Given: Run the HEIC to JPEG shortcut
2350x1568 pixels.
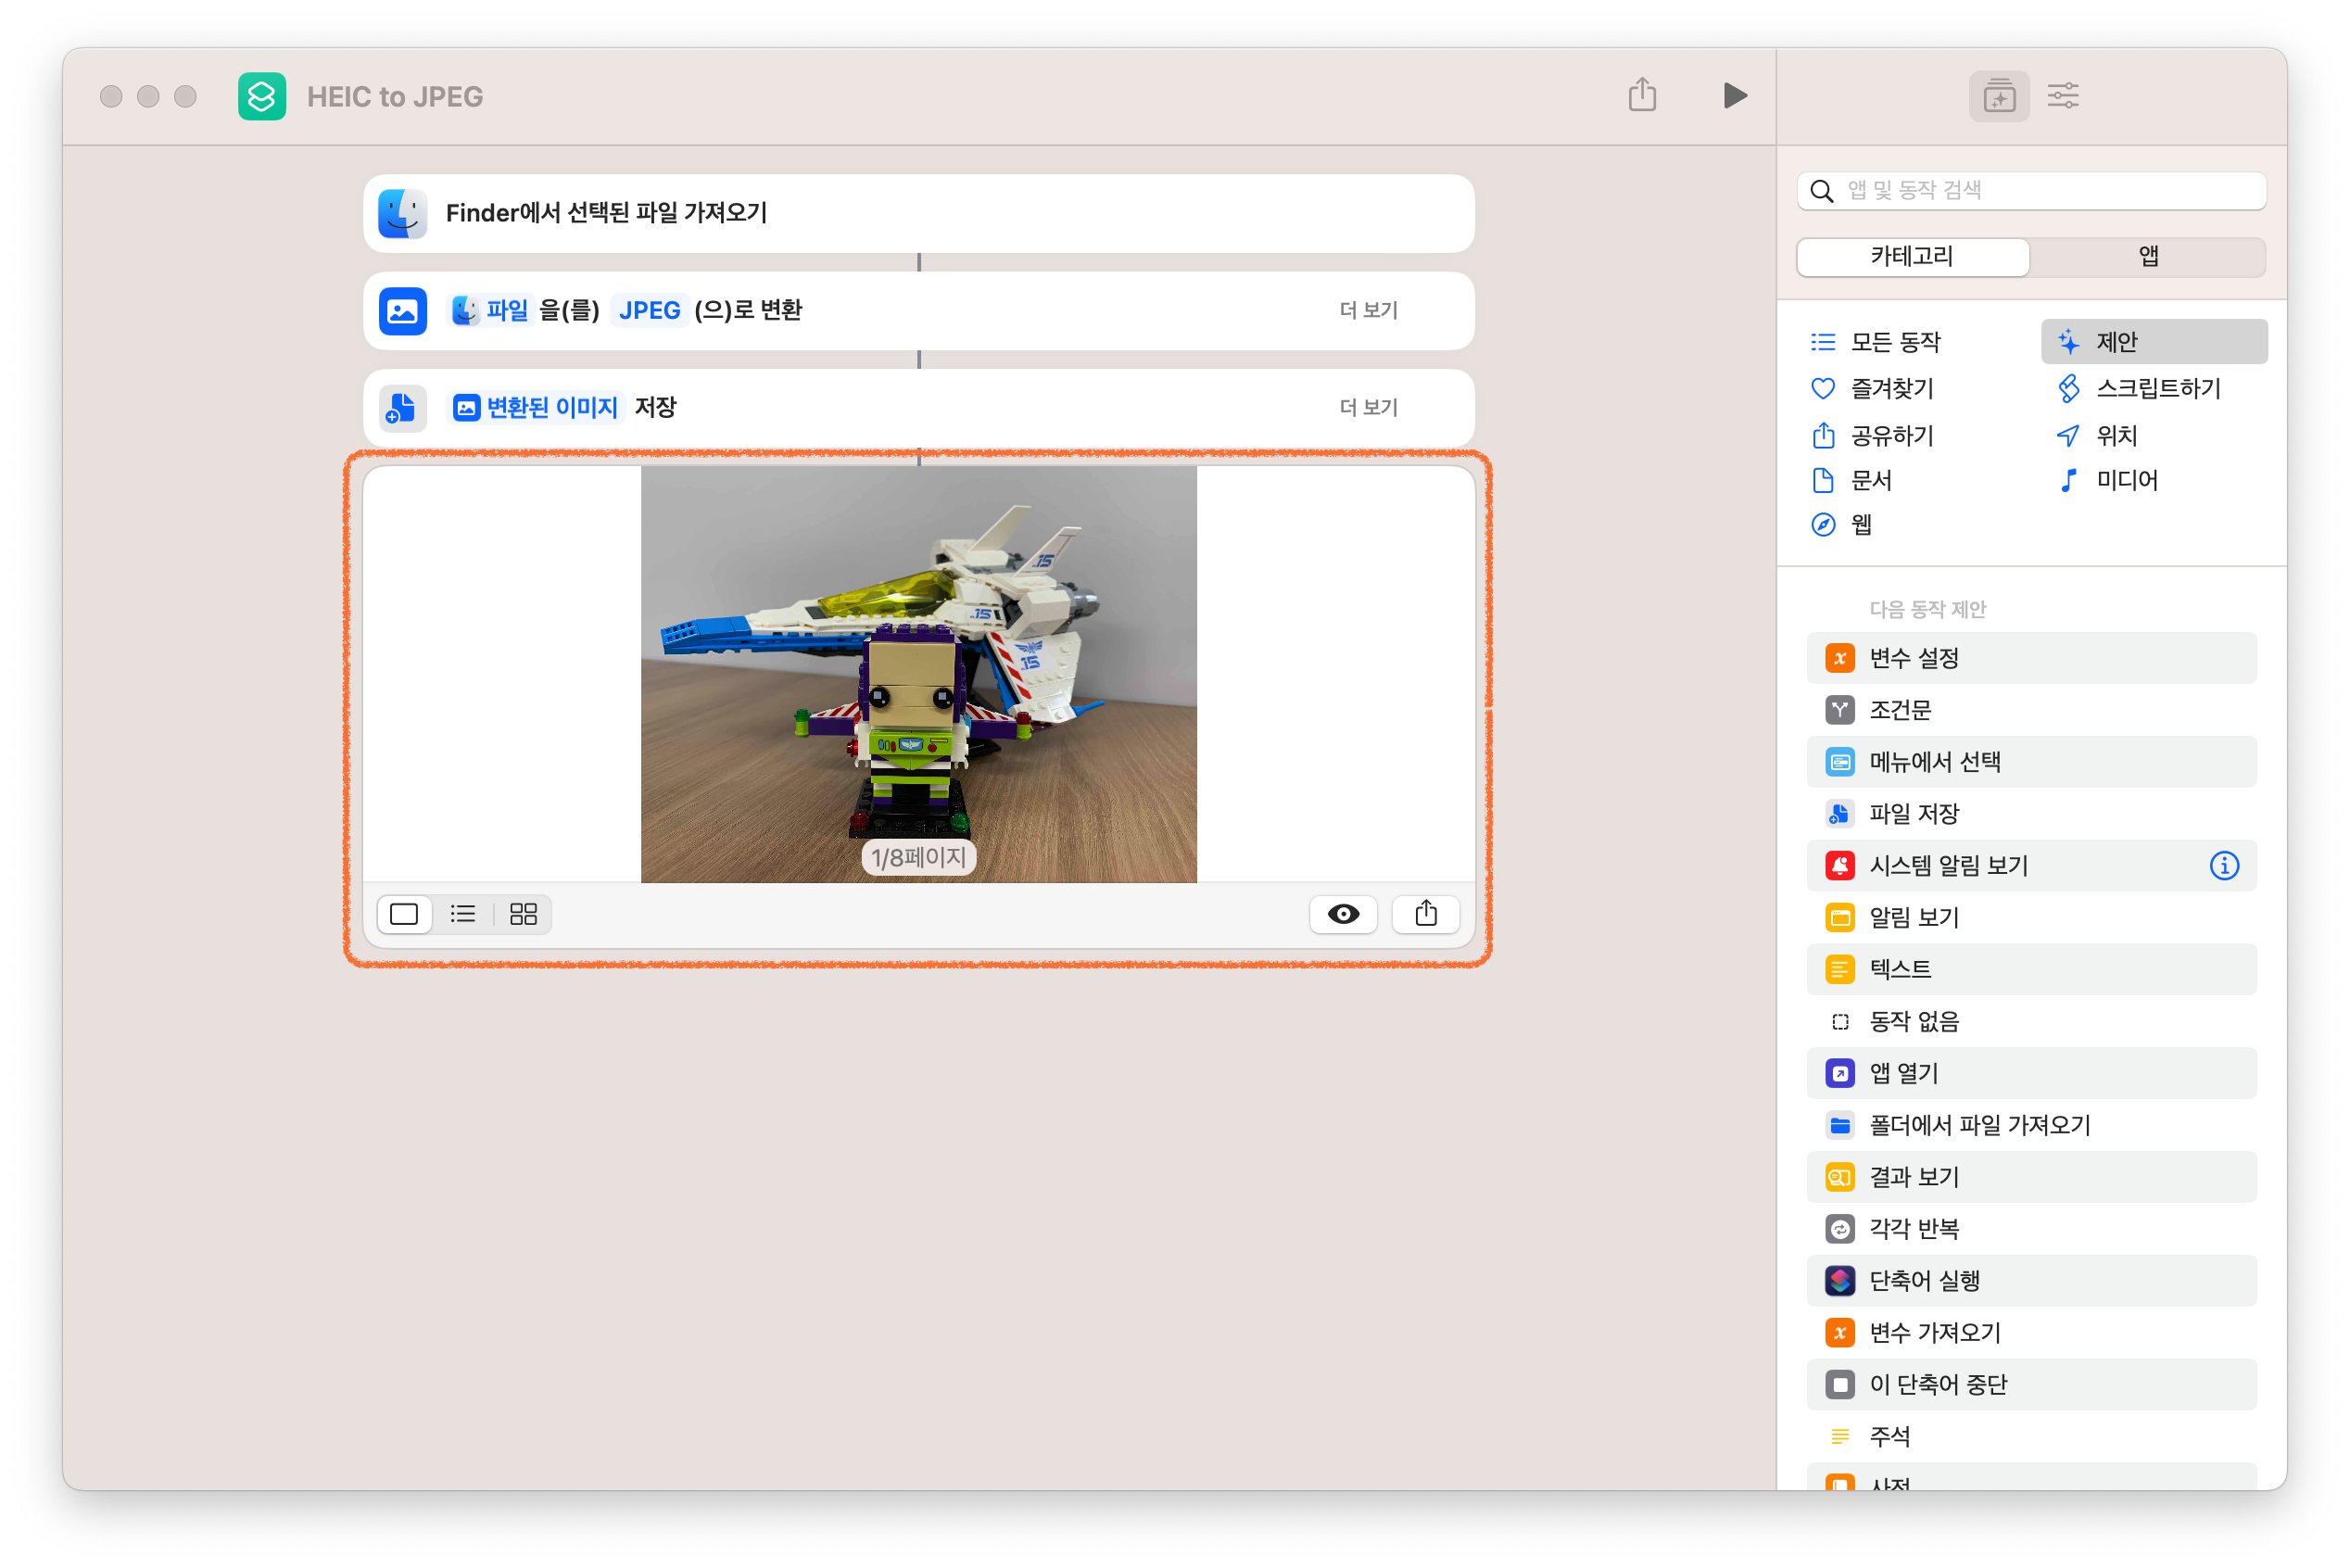Looking at the screenshot, I should [1735, 96].
